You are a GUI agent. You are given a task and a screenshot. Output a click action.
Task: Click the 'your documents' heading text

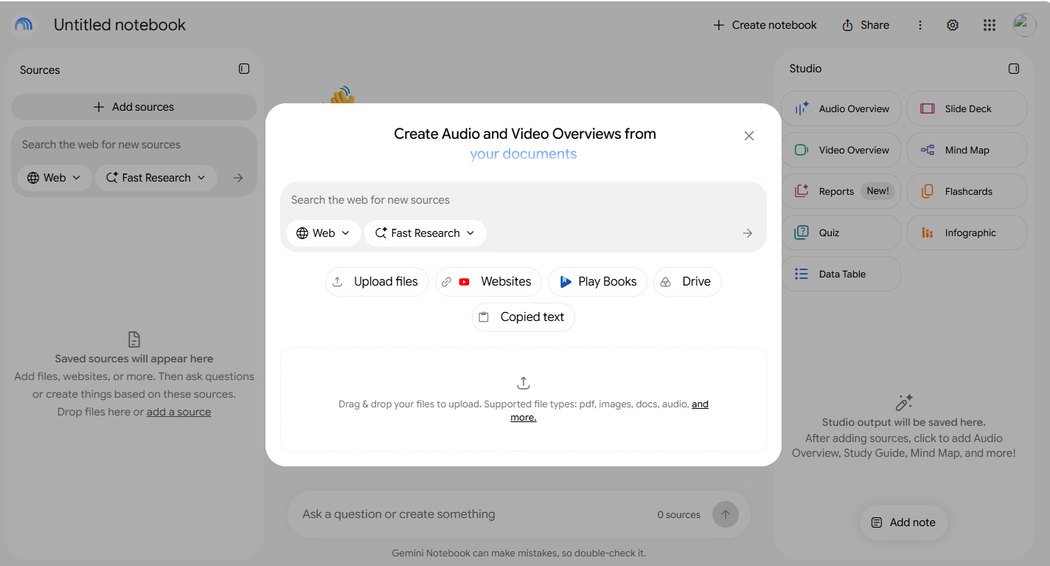(523, 154)
